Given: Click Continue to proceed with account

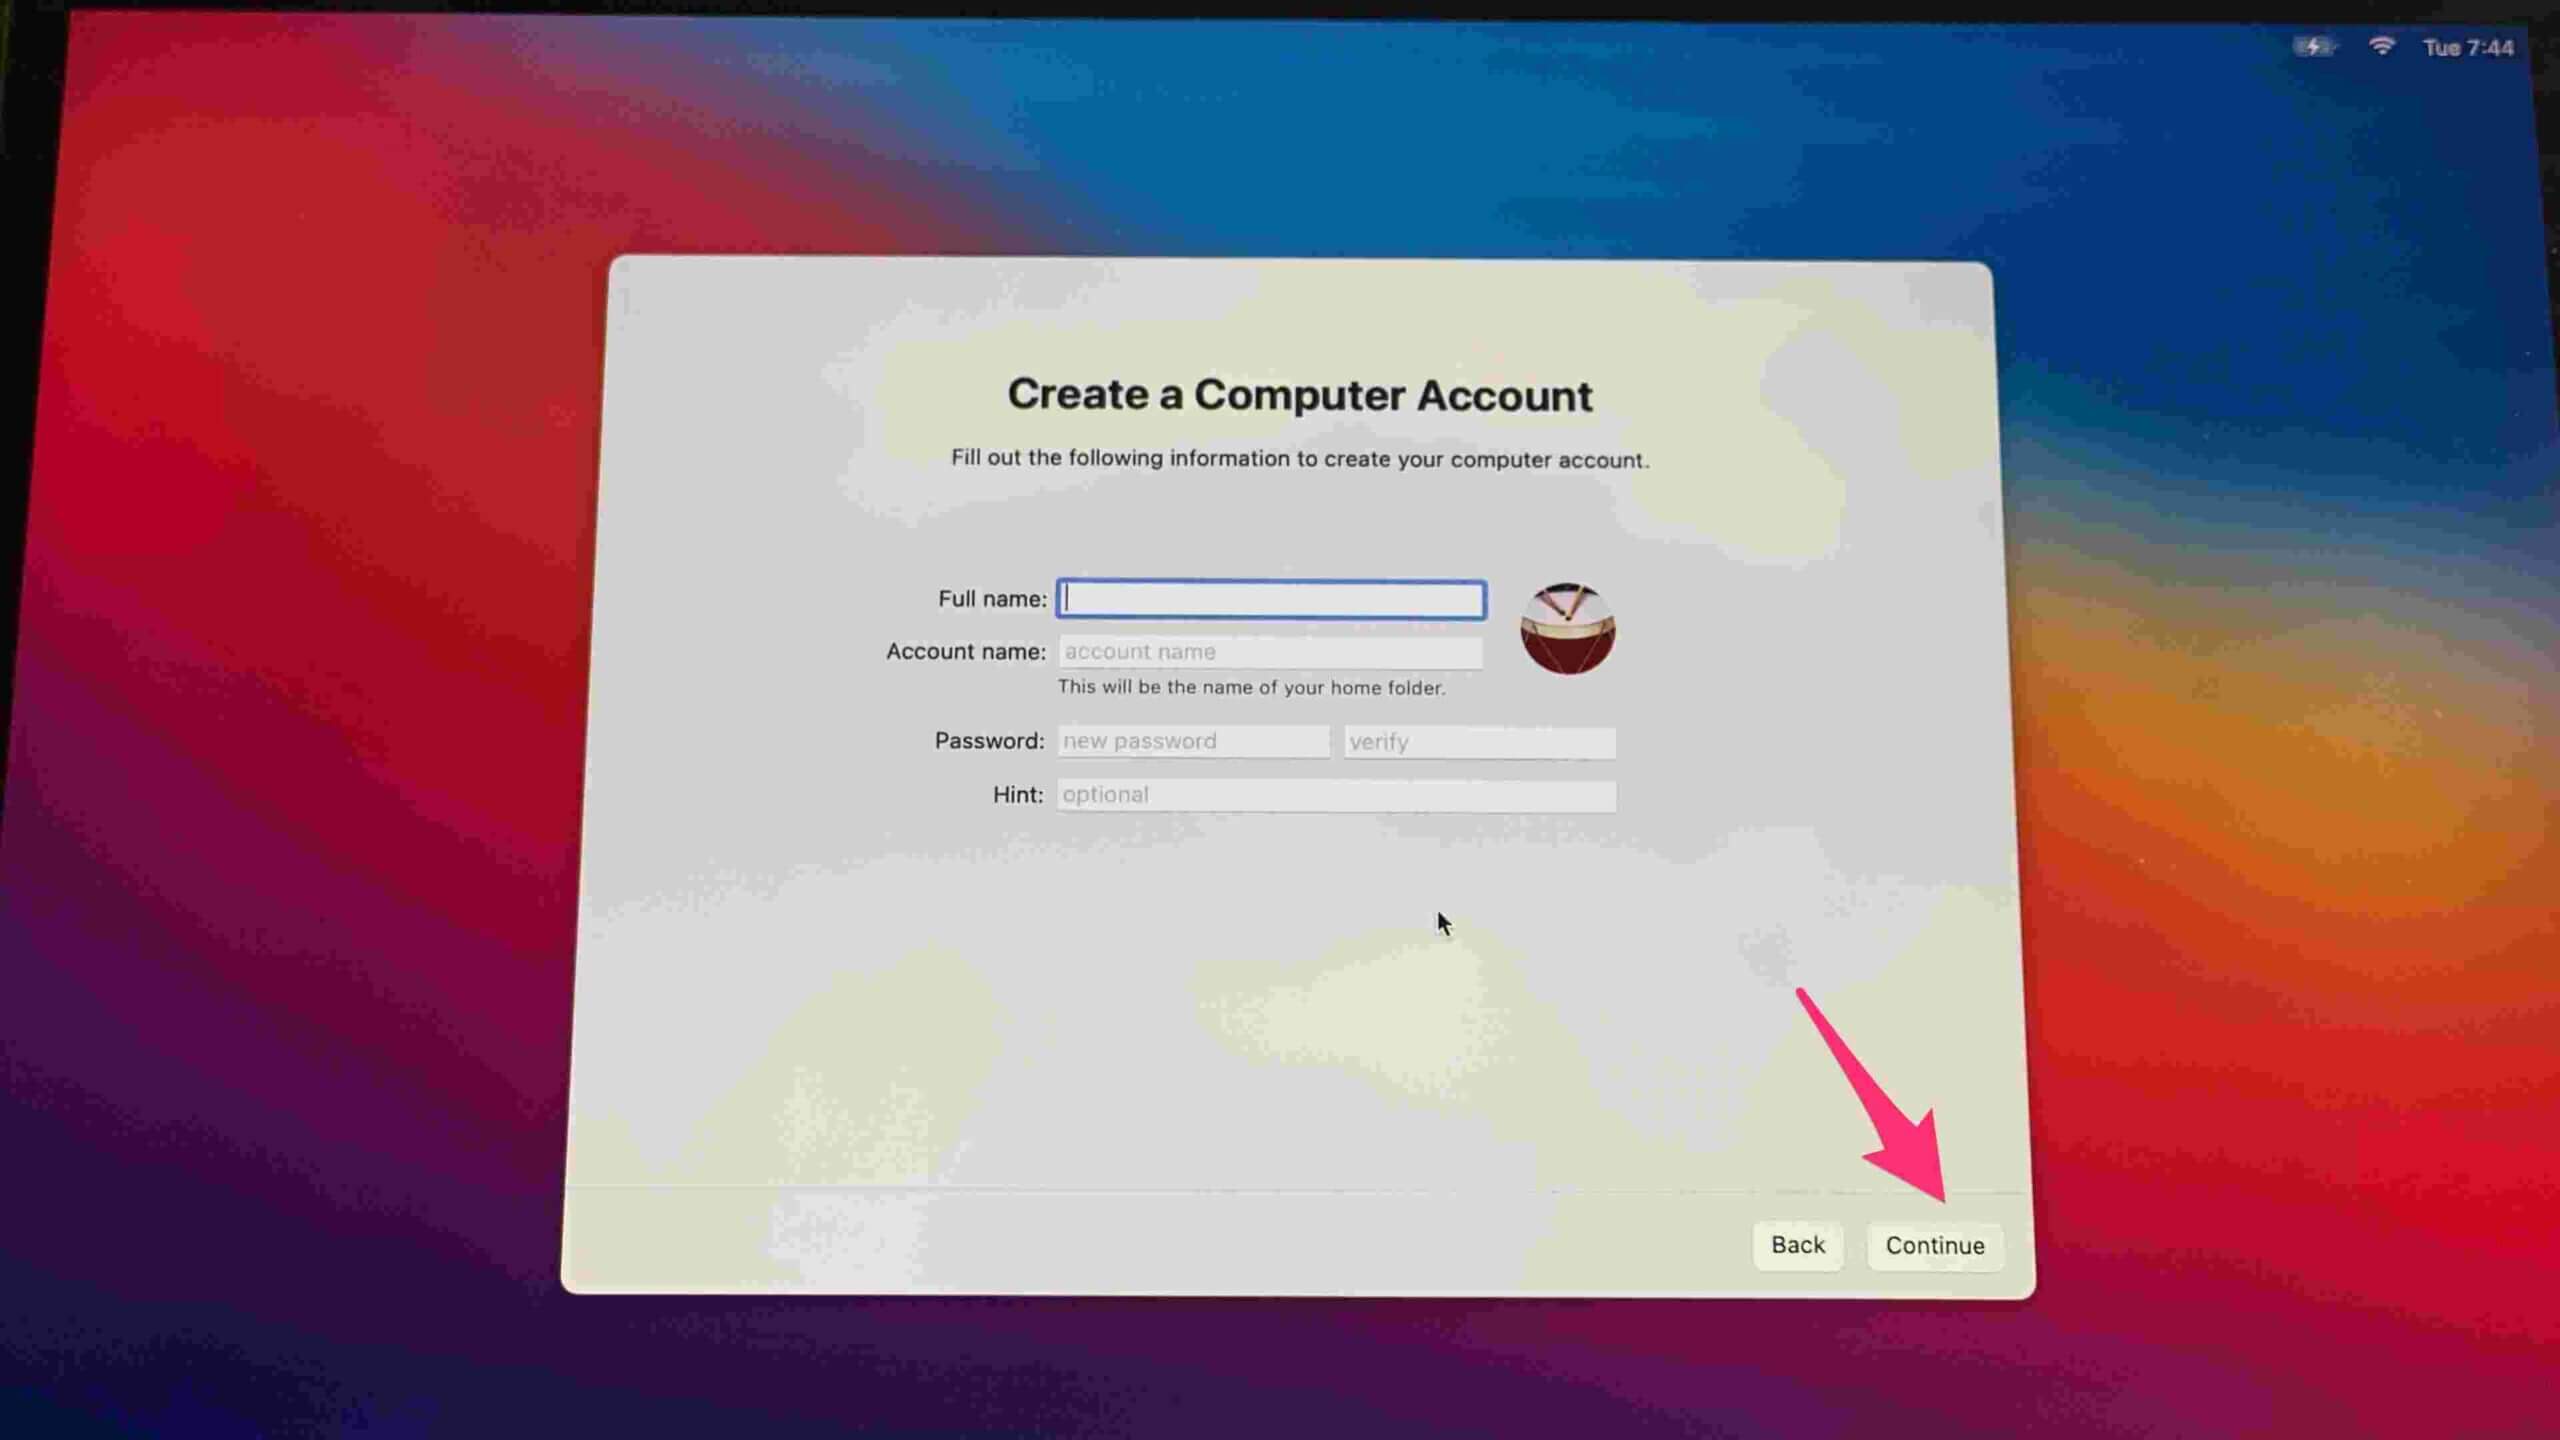Looking at the screenshot, I should [x=1934, y=1245].
